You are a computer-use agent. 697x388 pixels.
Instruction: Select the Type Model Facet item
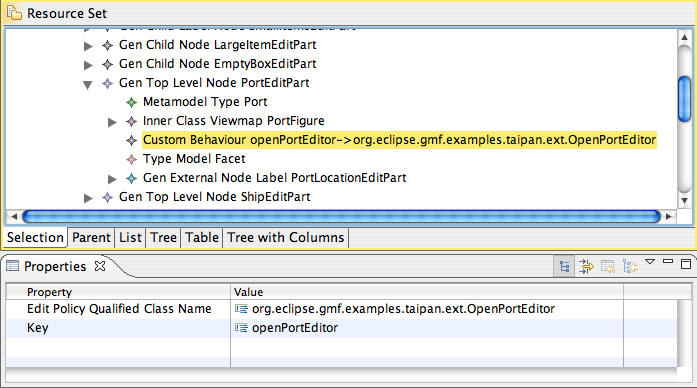coord(194,159)
